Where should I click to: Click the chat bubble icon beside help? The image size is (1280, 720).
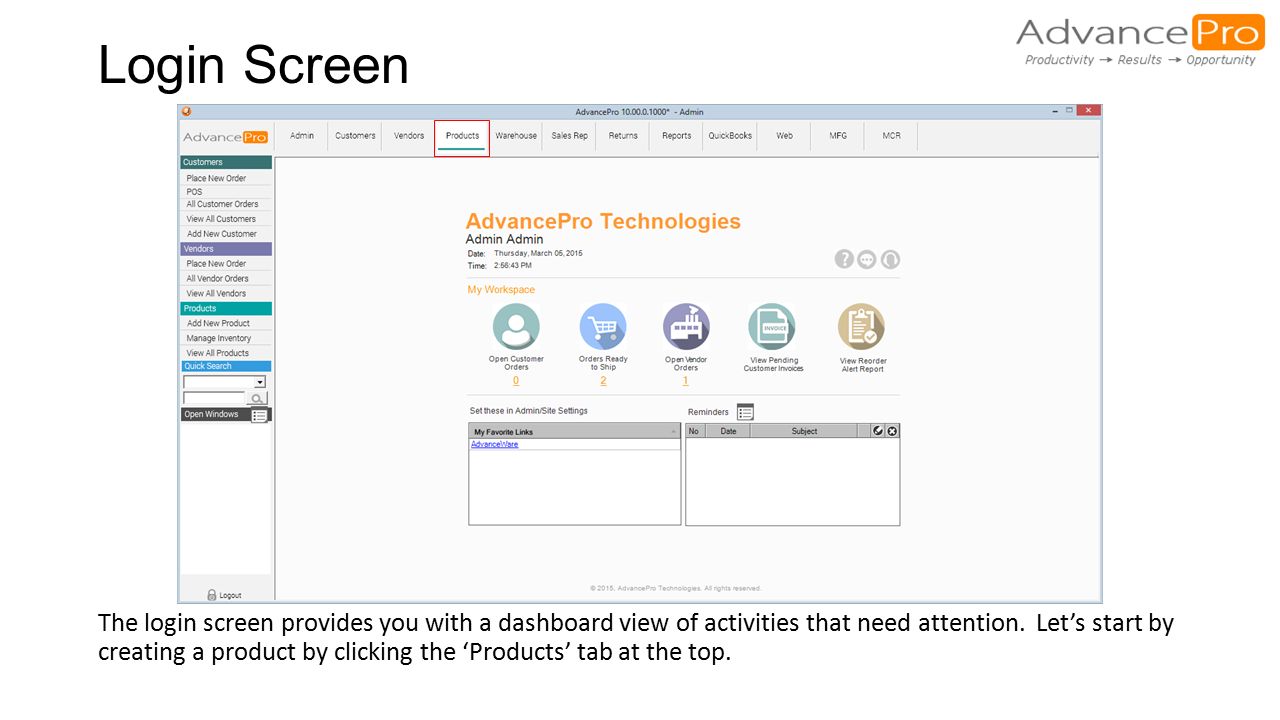[x=867, y=259]
